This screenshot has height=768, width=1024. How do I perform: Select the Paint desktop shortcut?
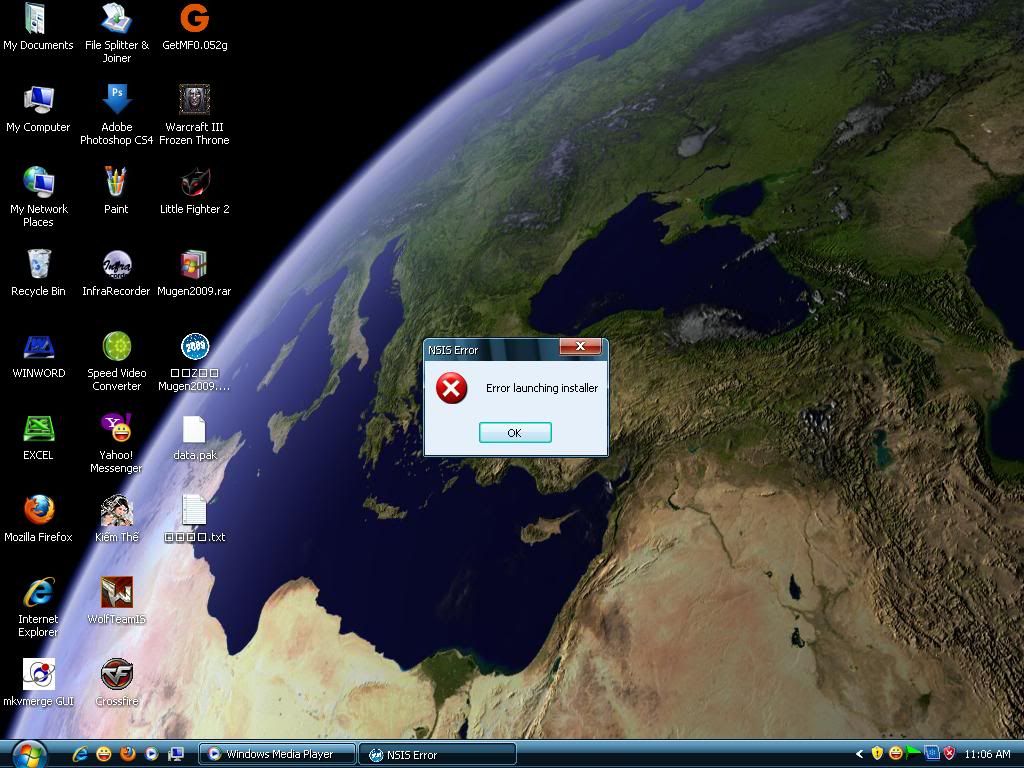coord(116,191)
